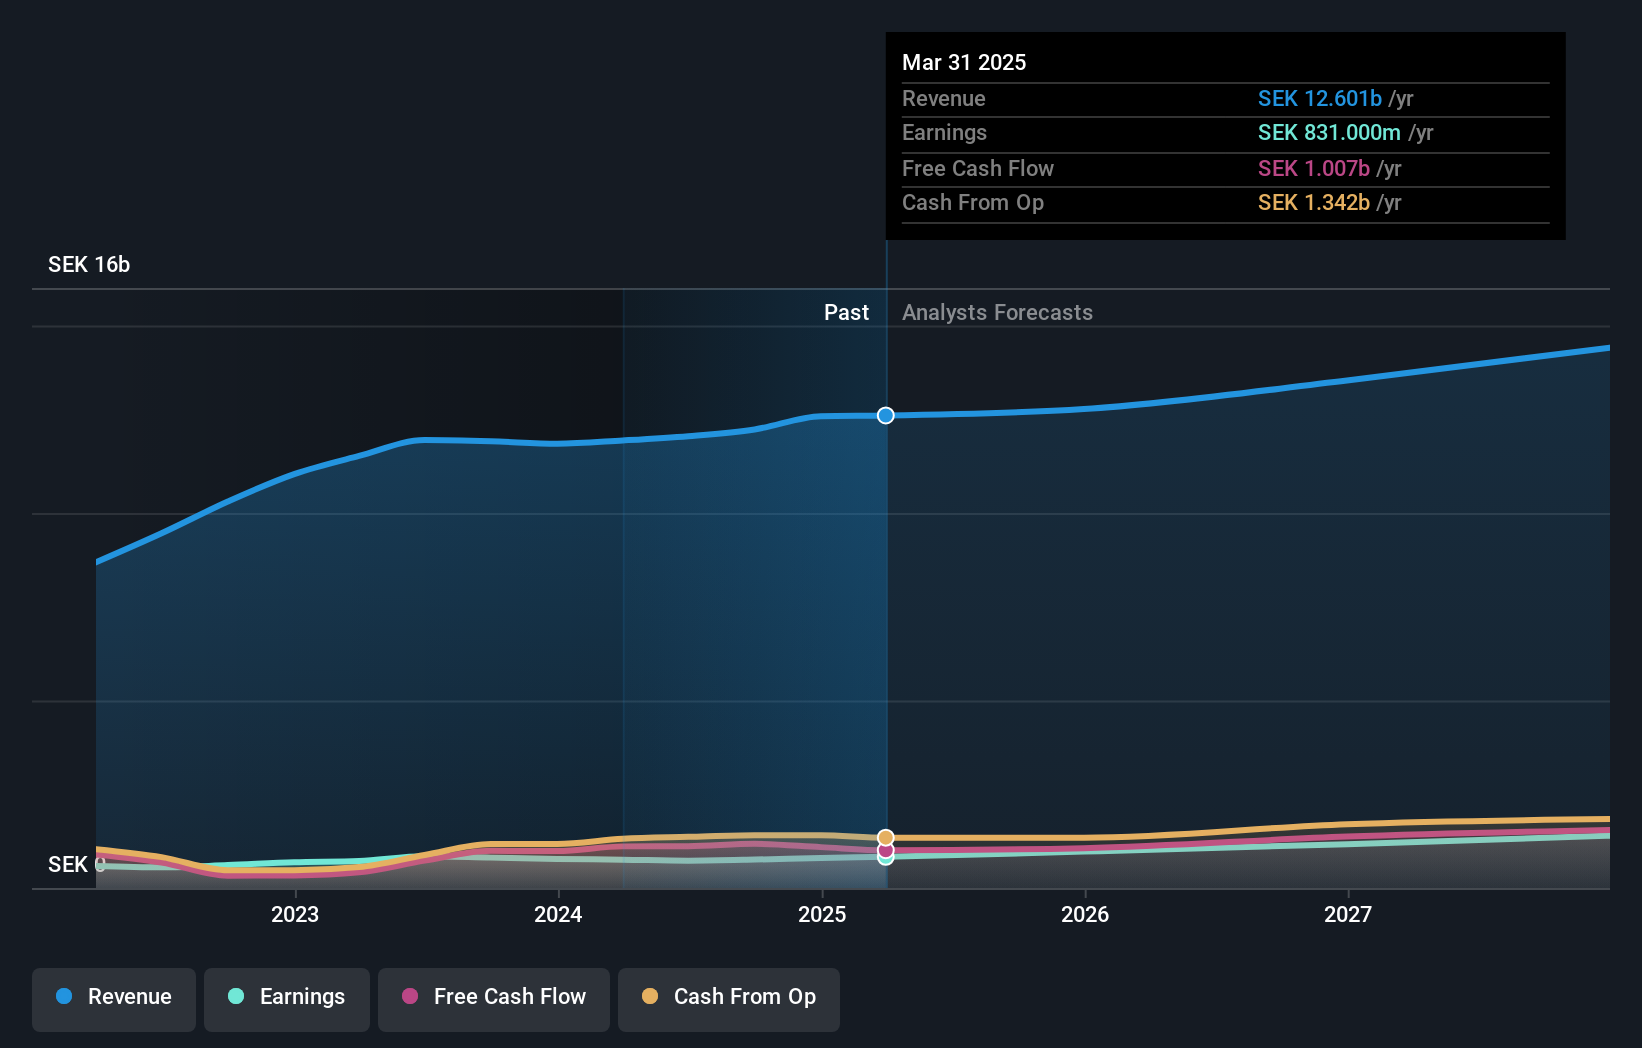Select the orange Cash From Op marker dot
The image size is (1642, 1048).
(886, 836)
